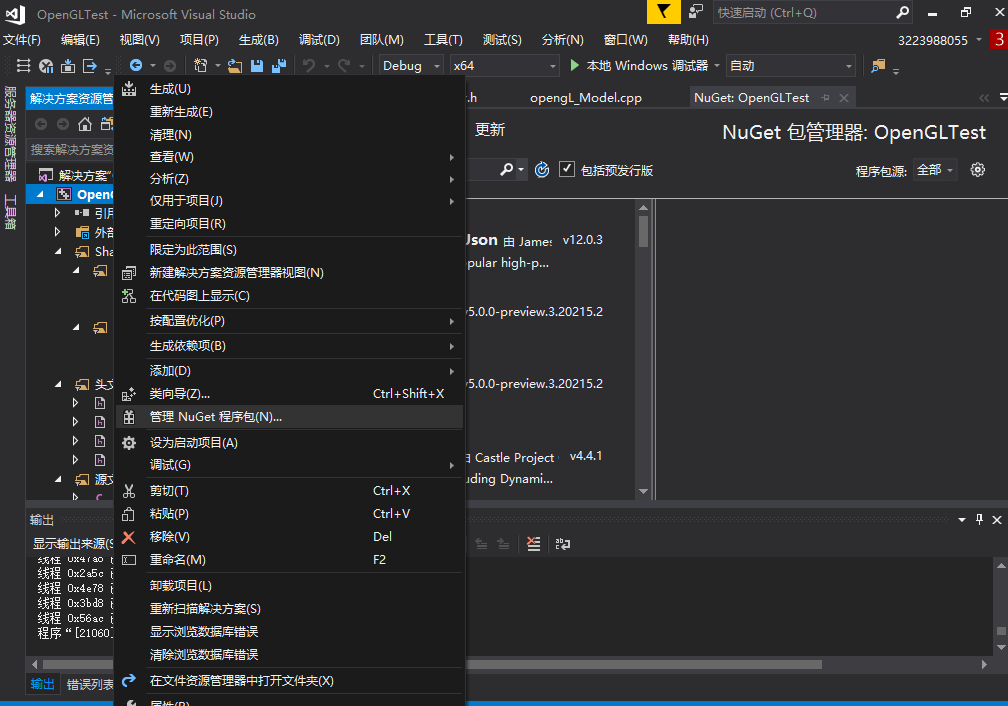Viewport: 1008px width, 706px height.
Task: Switch to the 错误列表 bottom tab
Action: pos(90,684)
